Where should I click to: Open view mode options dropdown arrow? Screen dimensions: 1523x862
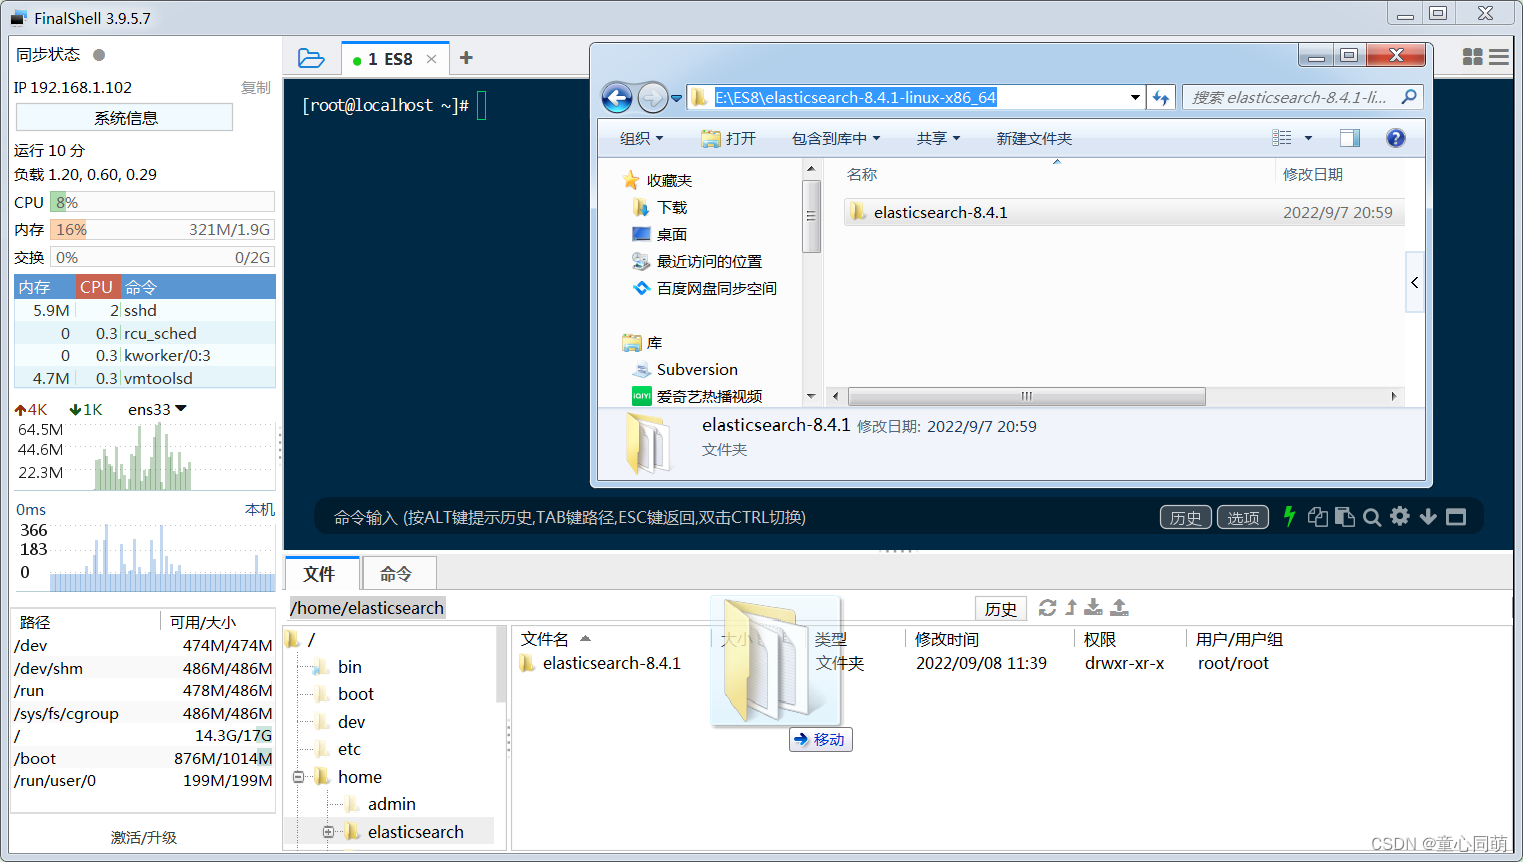click(1308, 138)
